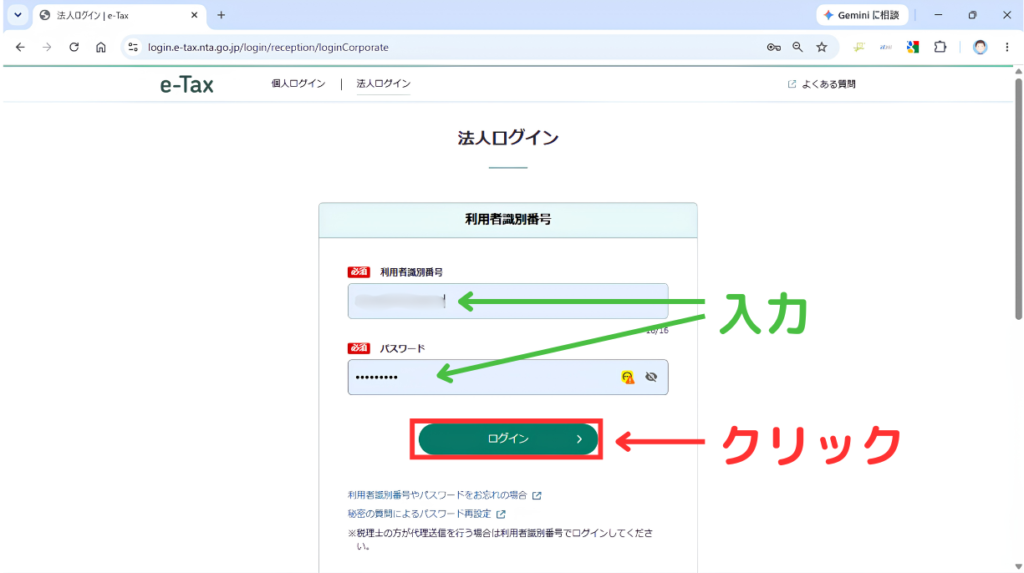Select the 法人ログイン | e-Tax browser tab
This screenshot has width=1024, height=573.
(118, 15)
